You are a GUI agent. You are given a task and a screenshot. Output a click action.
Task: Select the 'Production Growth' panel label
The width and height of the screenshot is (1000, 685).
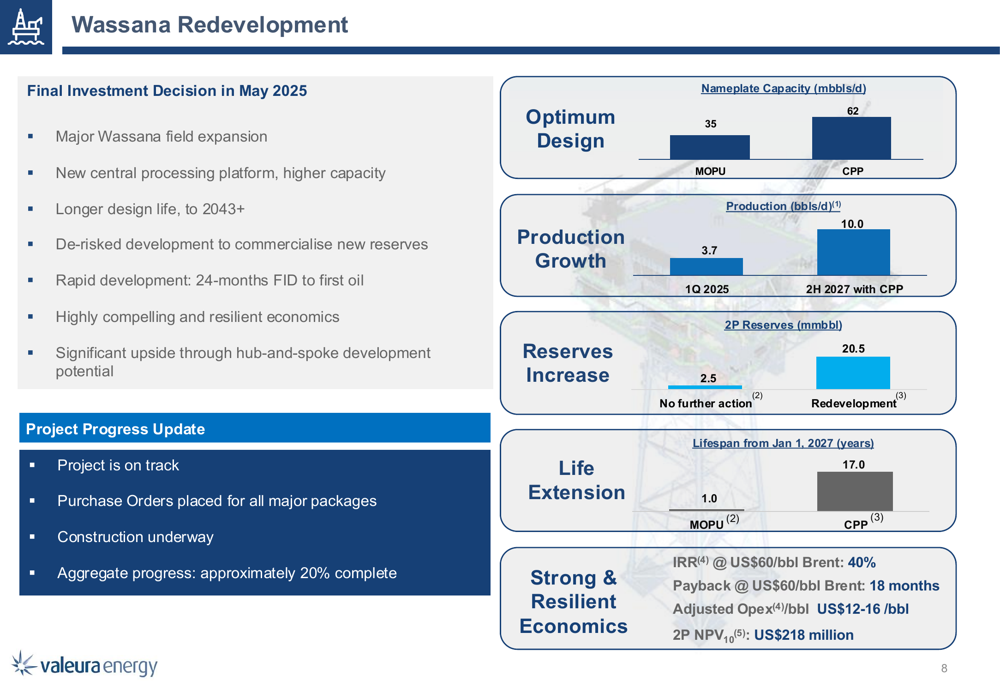570,249
